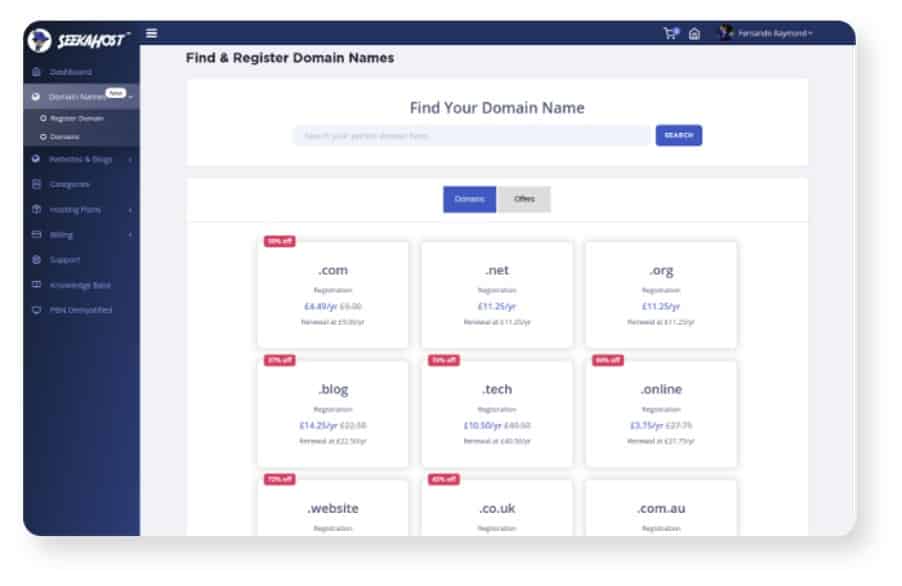Image resolution: width=902 pixels, height=586 pixels.
Task: Click the discount badge on .online card
Action: tap(607, 360)
